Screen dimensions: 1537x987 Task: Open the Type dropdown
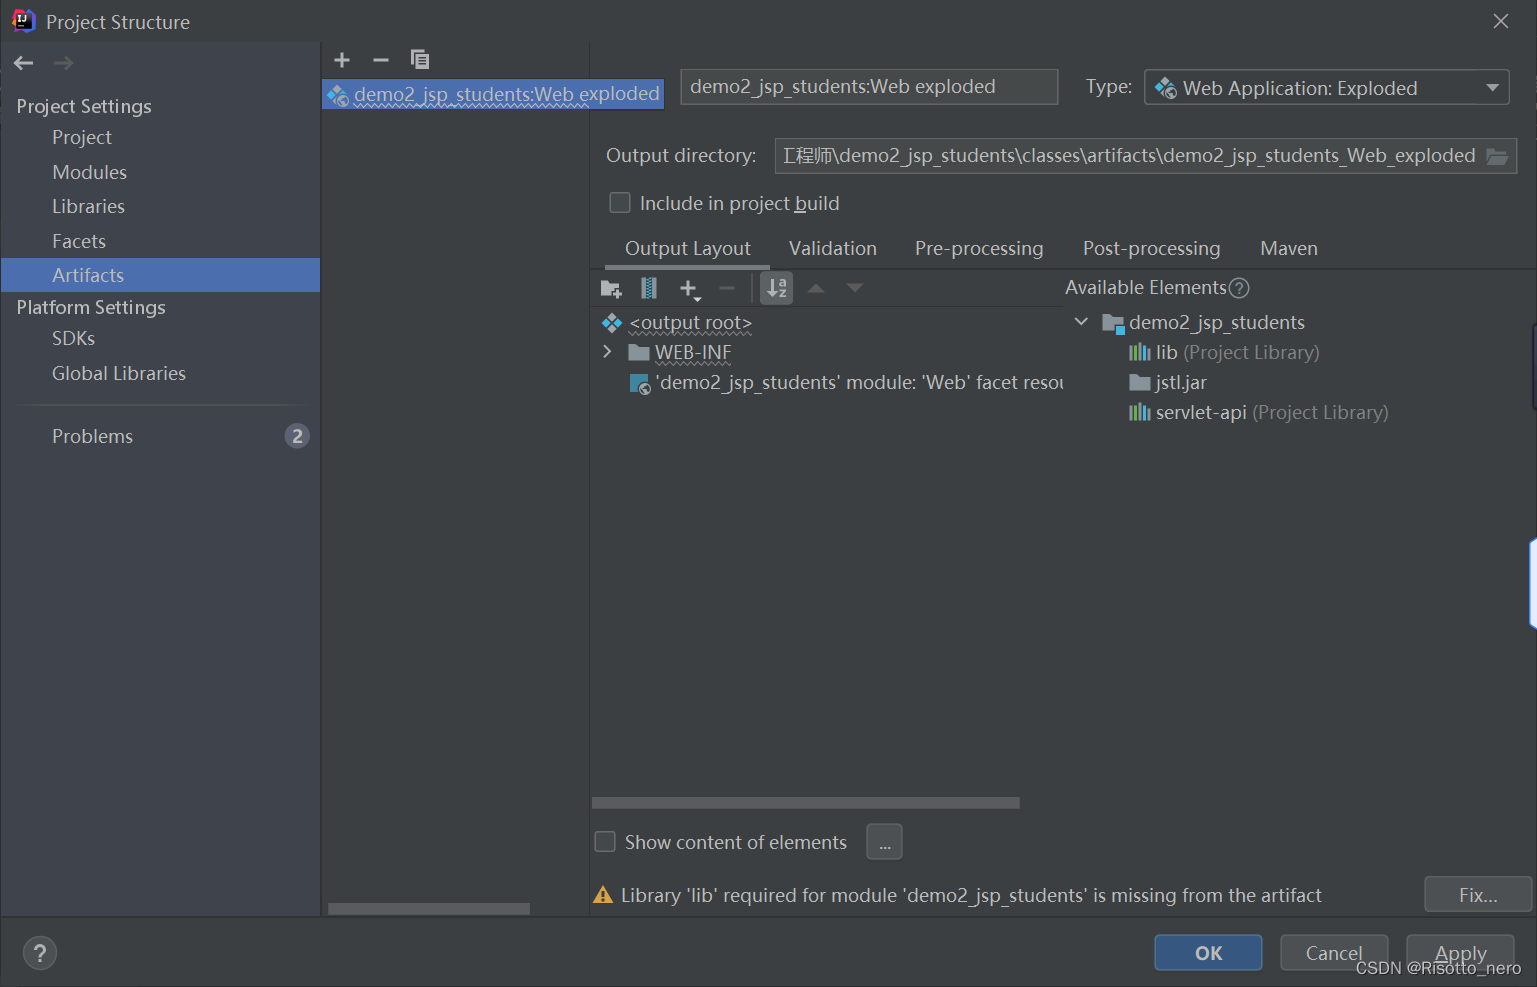[x=1327, y=88]
